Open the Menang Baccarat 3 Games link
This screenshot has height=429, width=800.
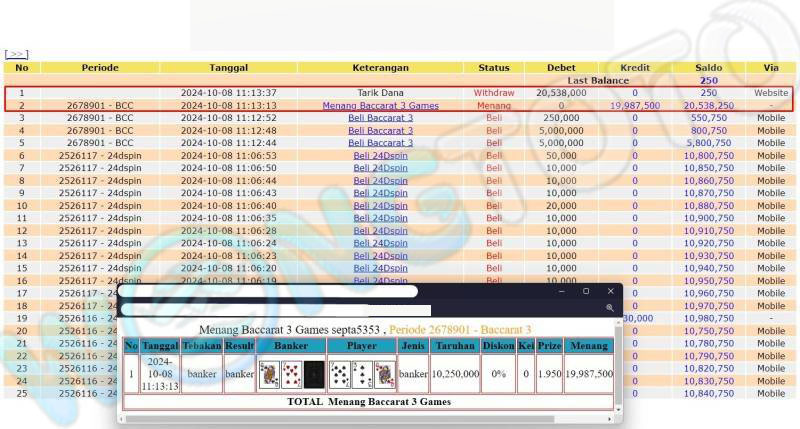tap(380, 105)
